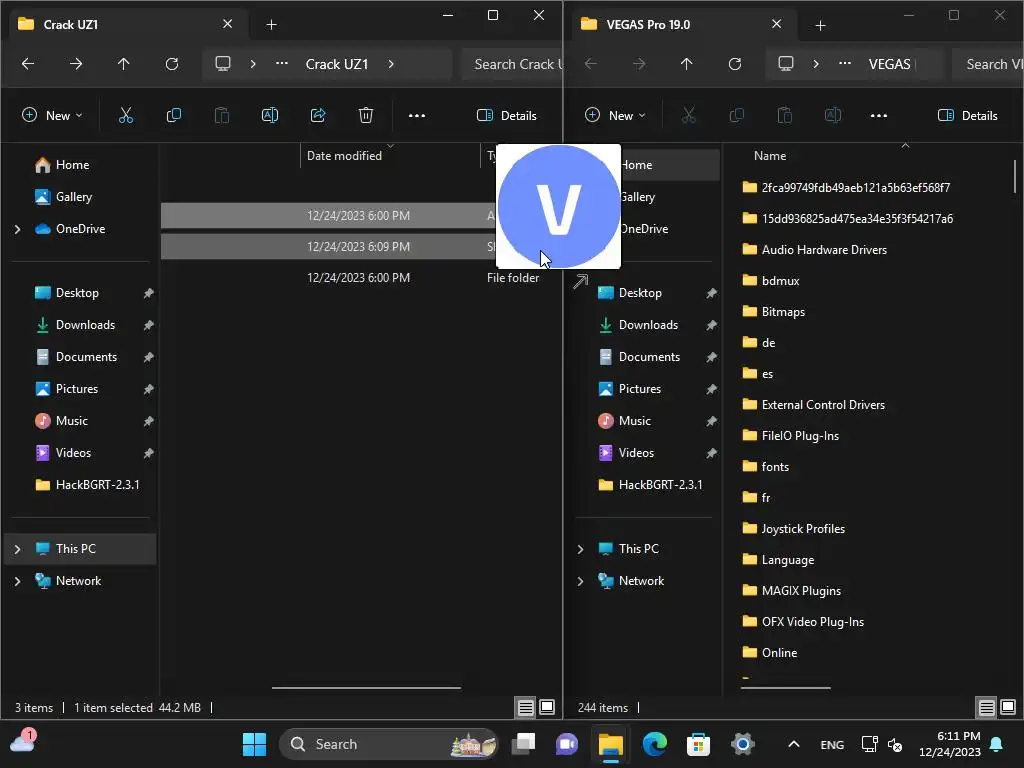This screenshot has width=1024, height=768.
Task: Toggle Details pane in Crack UZ1 window
Action: [x=507, y=116]
